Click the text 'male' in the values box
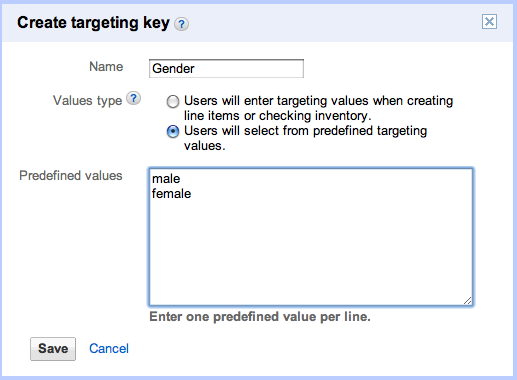The height and width of the screenshot is (380, 517). (166, 179)
